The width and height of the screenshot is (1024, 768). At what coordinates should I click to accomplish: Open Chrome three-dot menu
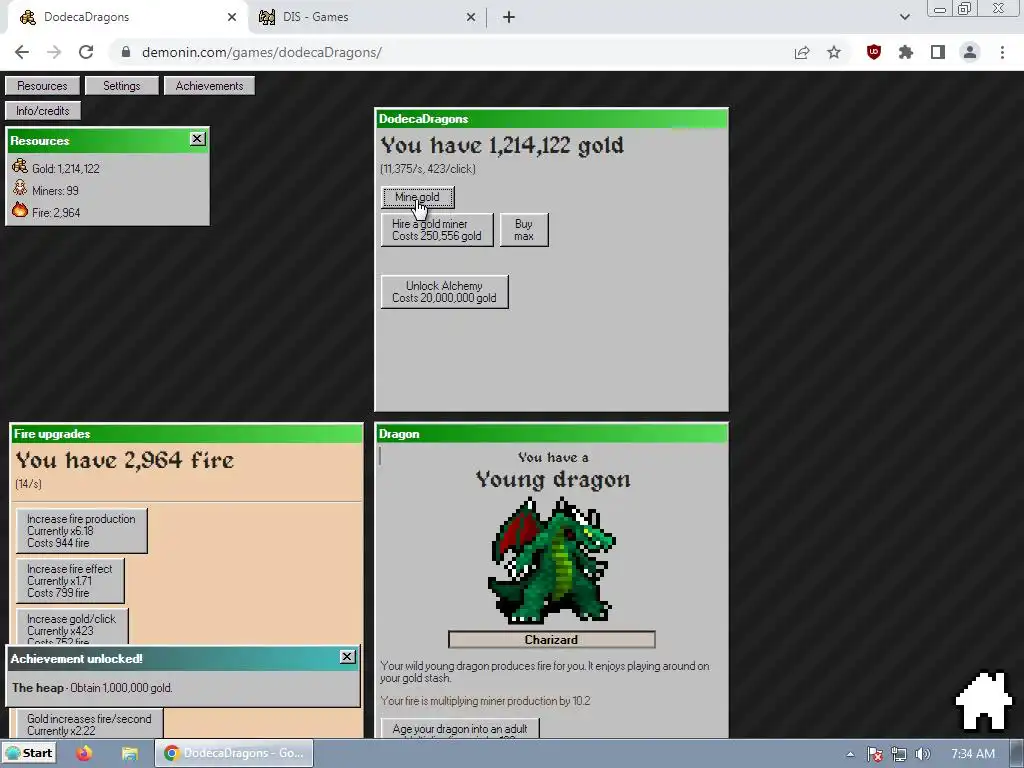[1002, 52]
